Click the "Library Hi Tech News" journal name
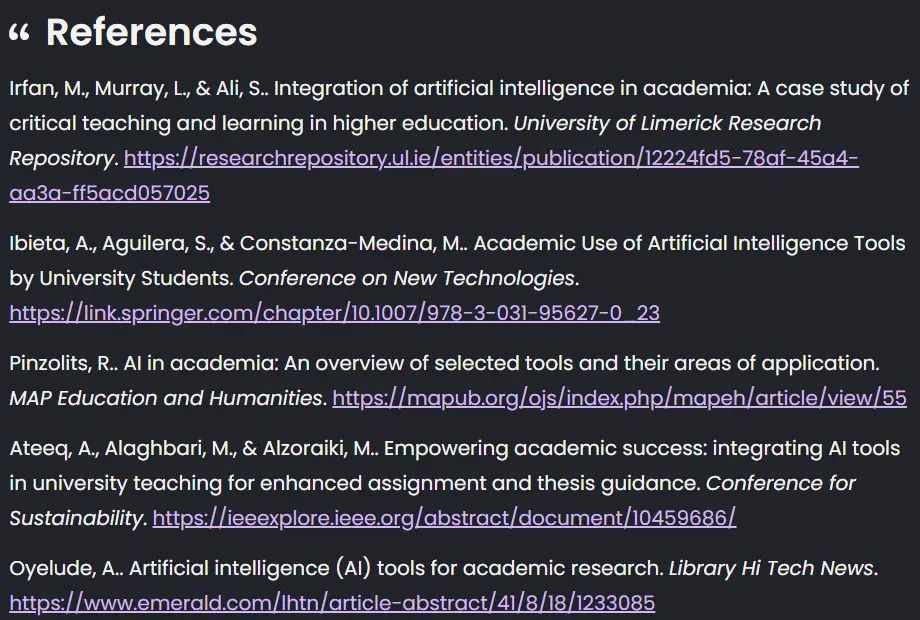Viewport: 920px width, 620px height. coord(770,568)
